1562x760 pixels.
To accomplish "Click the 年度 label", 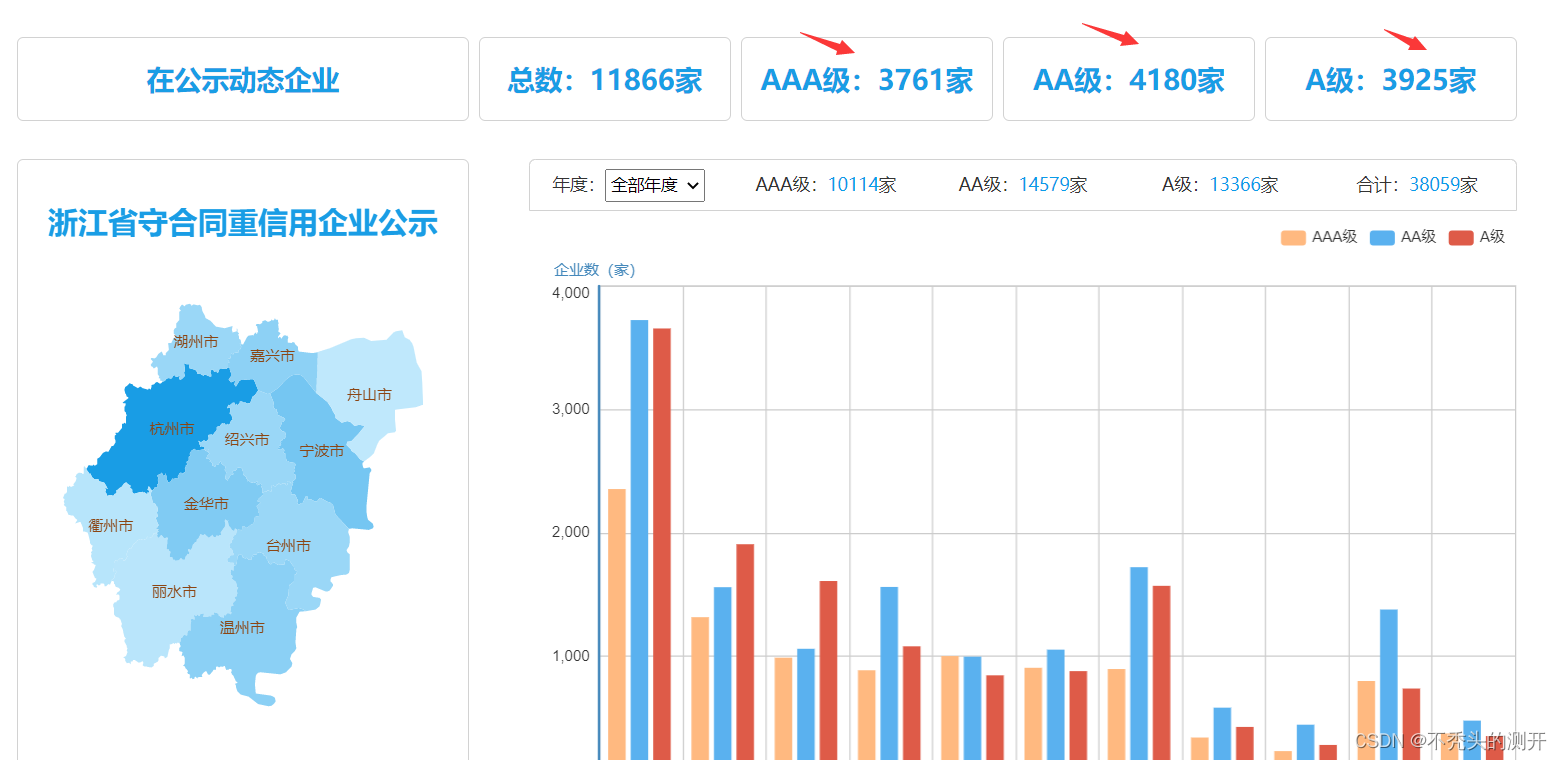I will 573,185.
